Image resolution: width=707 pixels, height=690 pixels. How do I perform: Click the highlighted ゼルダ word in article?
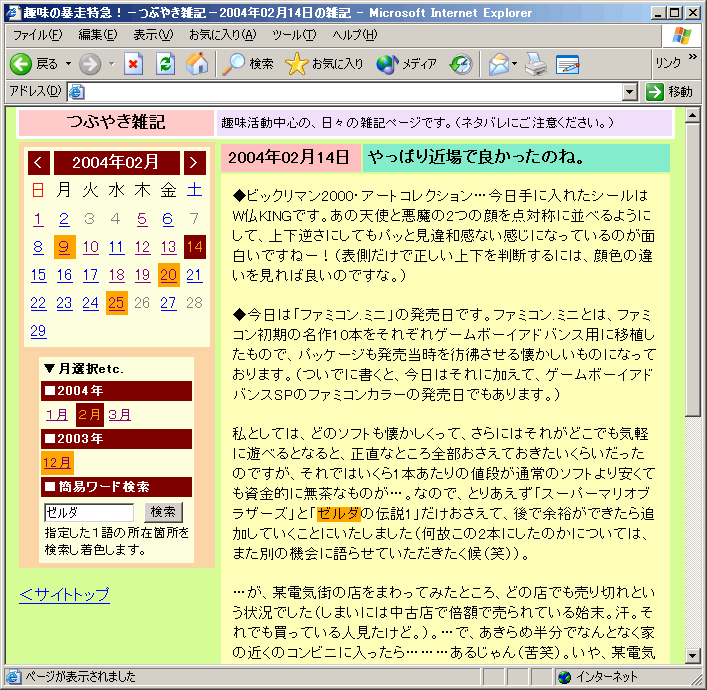(x=338, y=513)
